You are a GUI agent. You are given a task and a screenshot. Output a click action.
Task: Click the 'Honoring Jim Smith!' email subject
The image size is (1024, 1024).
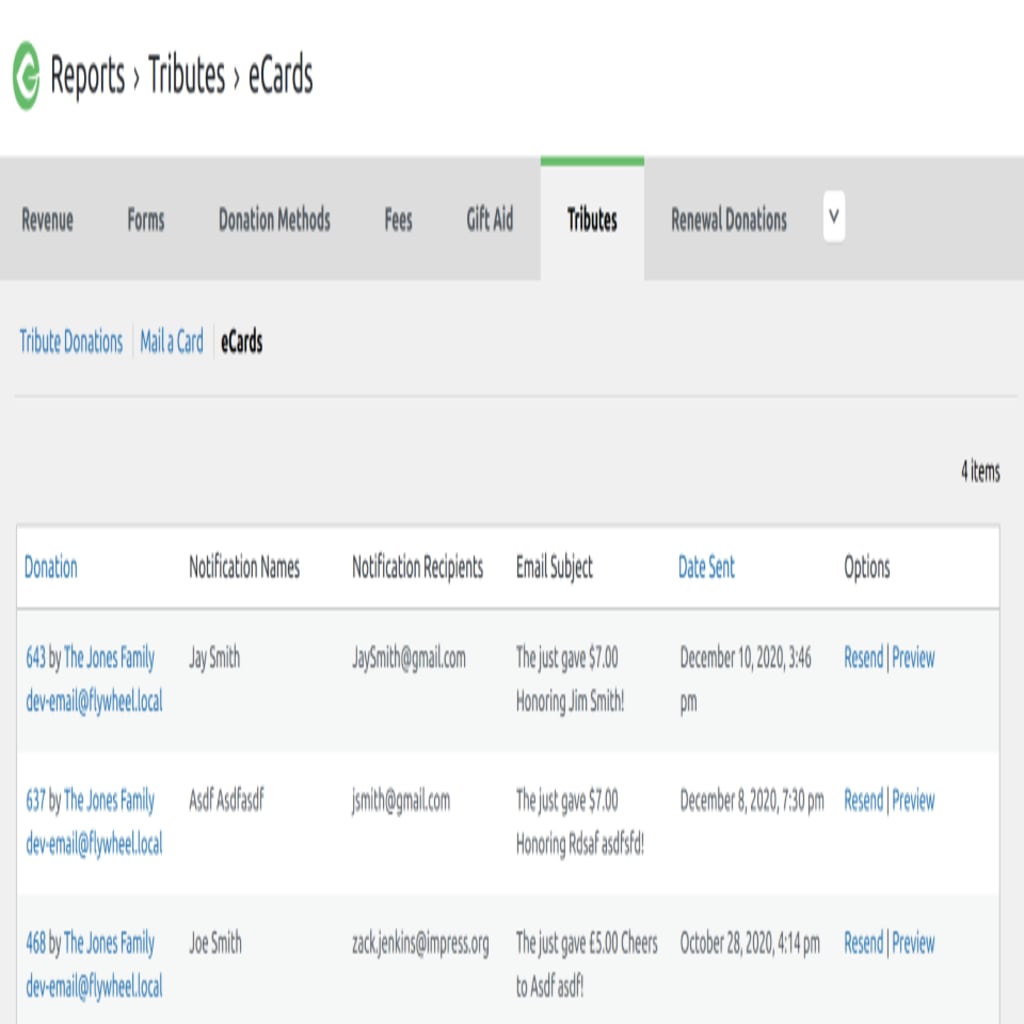pyautogui.click(x=570, y=701)
